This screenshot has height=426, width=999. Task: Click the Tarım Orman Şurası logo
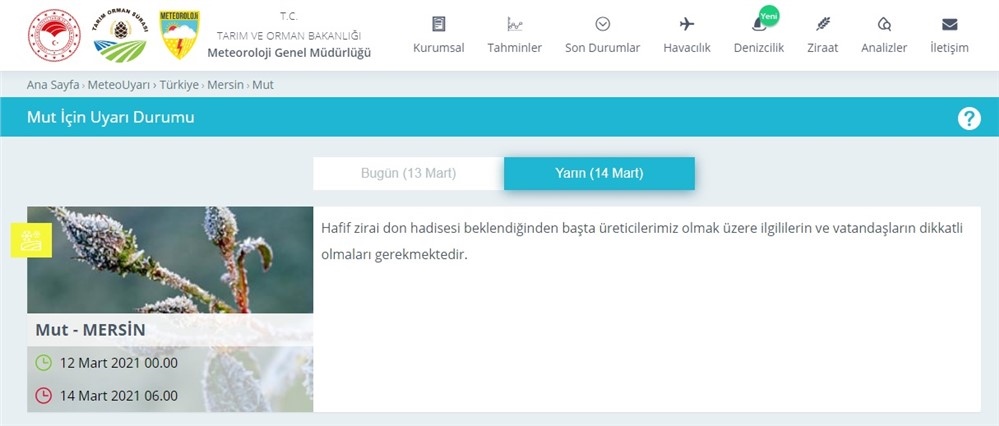119,34
